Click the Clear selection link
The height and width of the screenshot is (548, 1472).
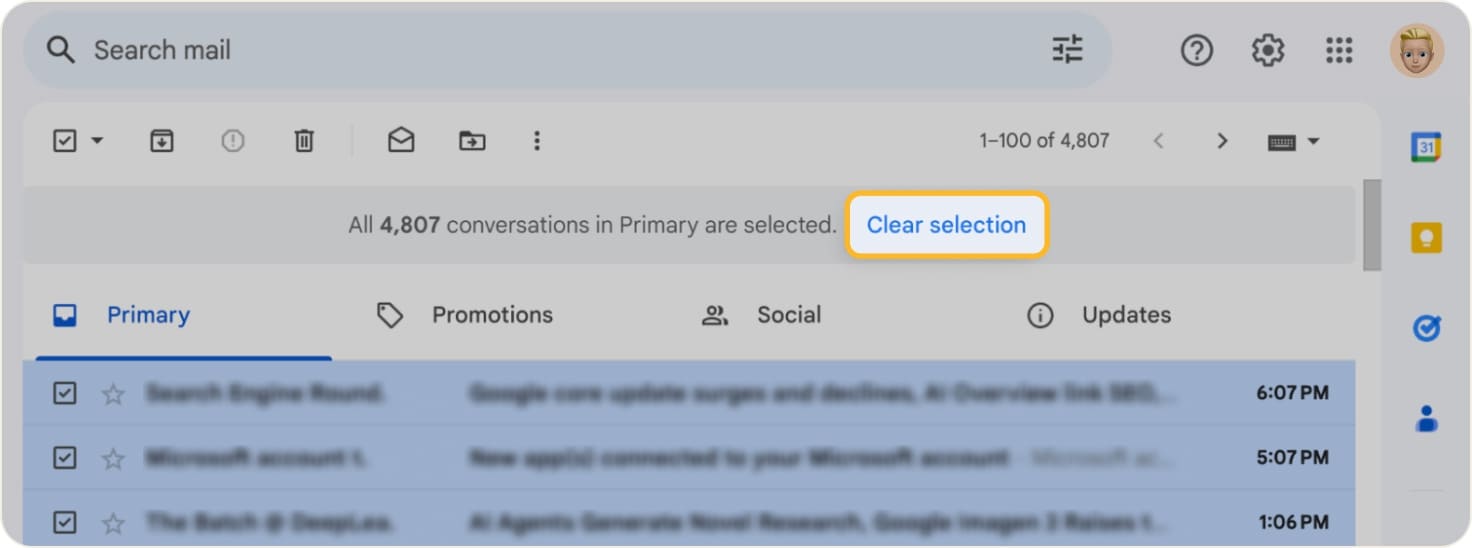(946, 225)
